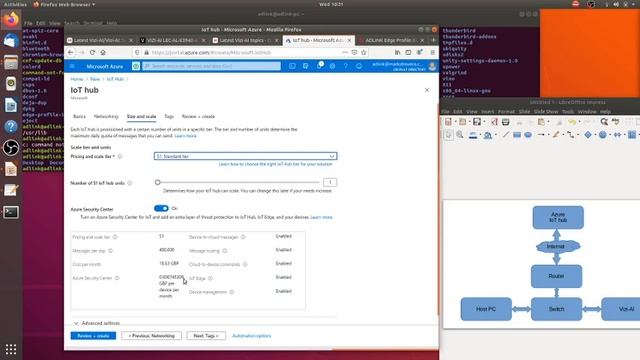Open Activities in the Ubuntu top bar
Viewport: 640px width, 360px height.
(x=15, y=4)
